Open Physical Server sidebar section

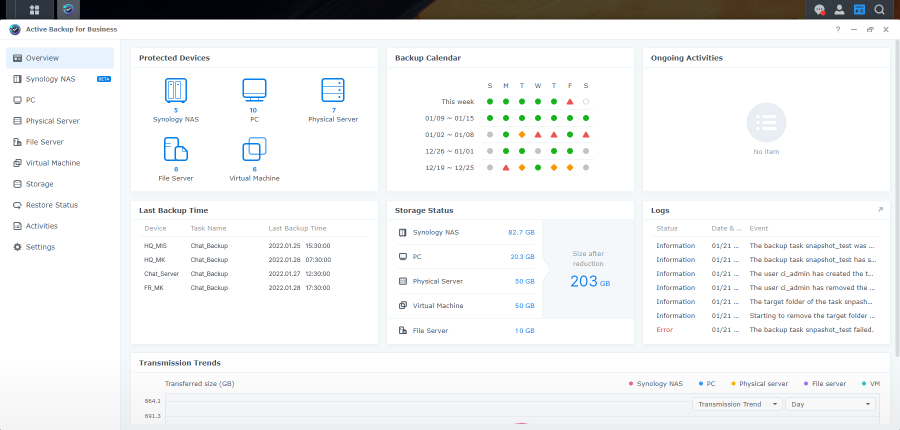[60, 121]
